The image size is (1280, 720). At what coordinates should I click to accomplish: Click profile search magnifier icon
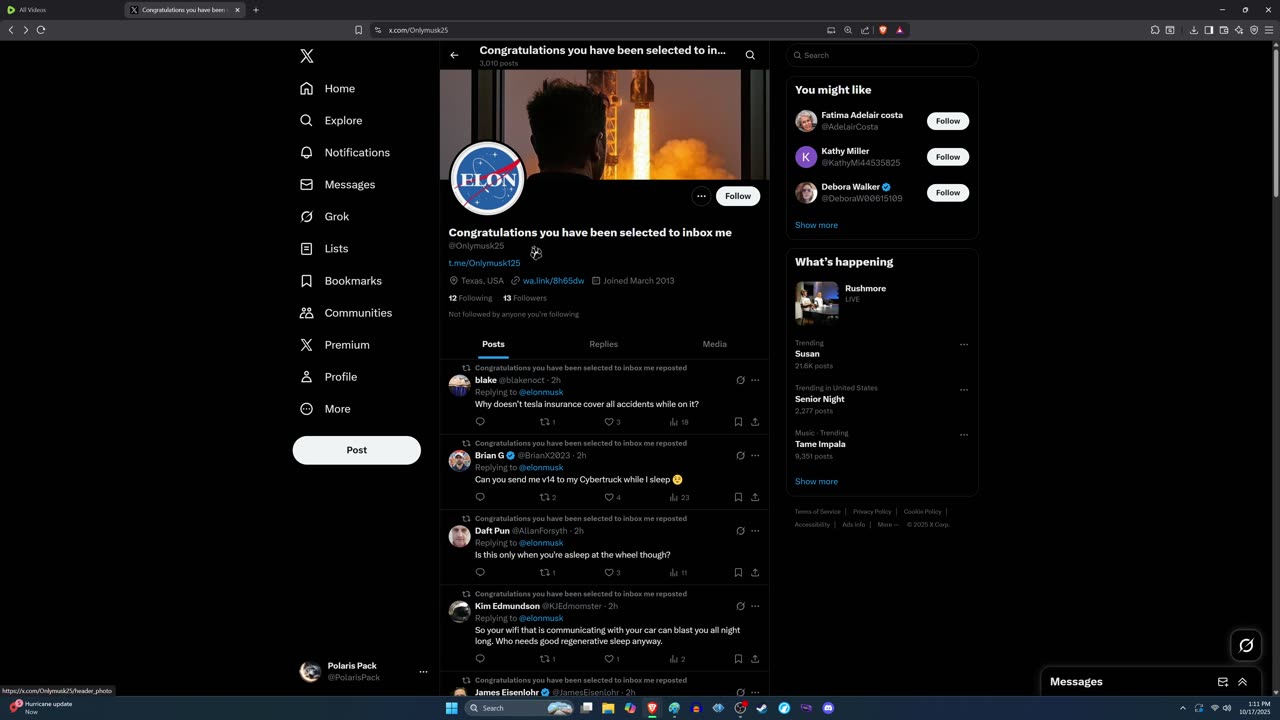(750, 55)
